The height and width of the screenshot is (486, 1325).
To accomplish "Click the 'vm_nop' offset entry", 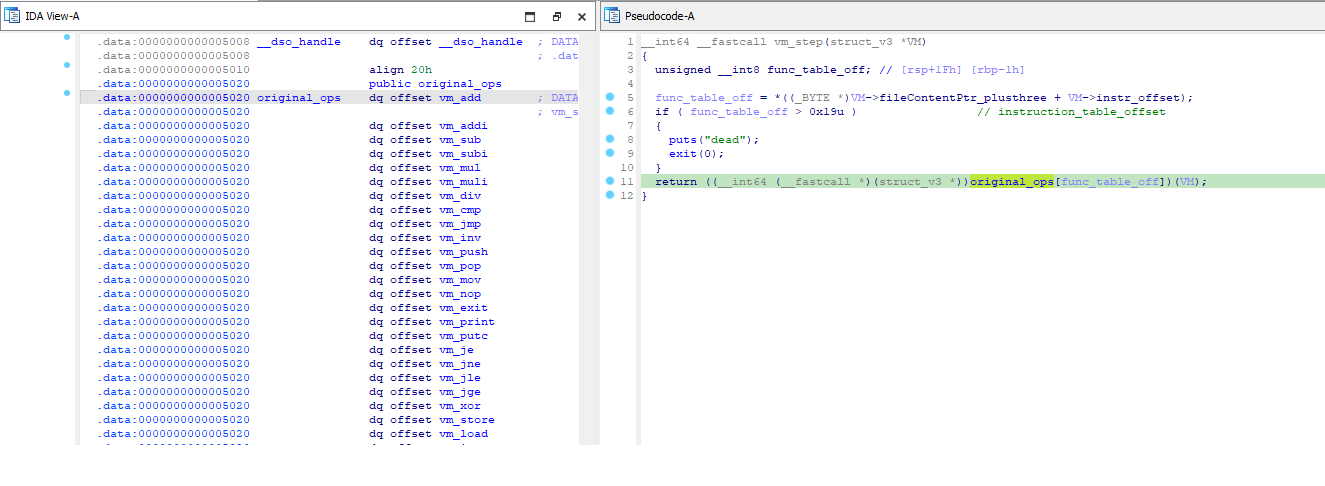I will click(x=460, y=294).
